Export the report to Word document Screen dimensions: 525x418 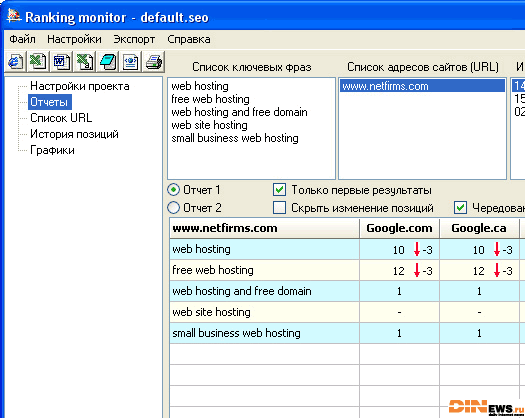pyautogui.click(x=62, y=62)
